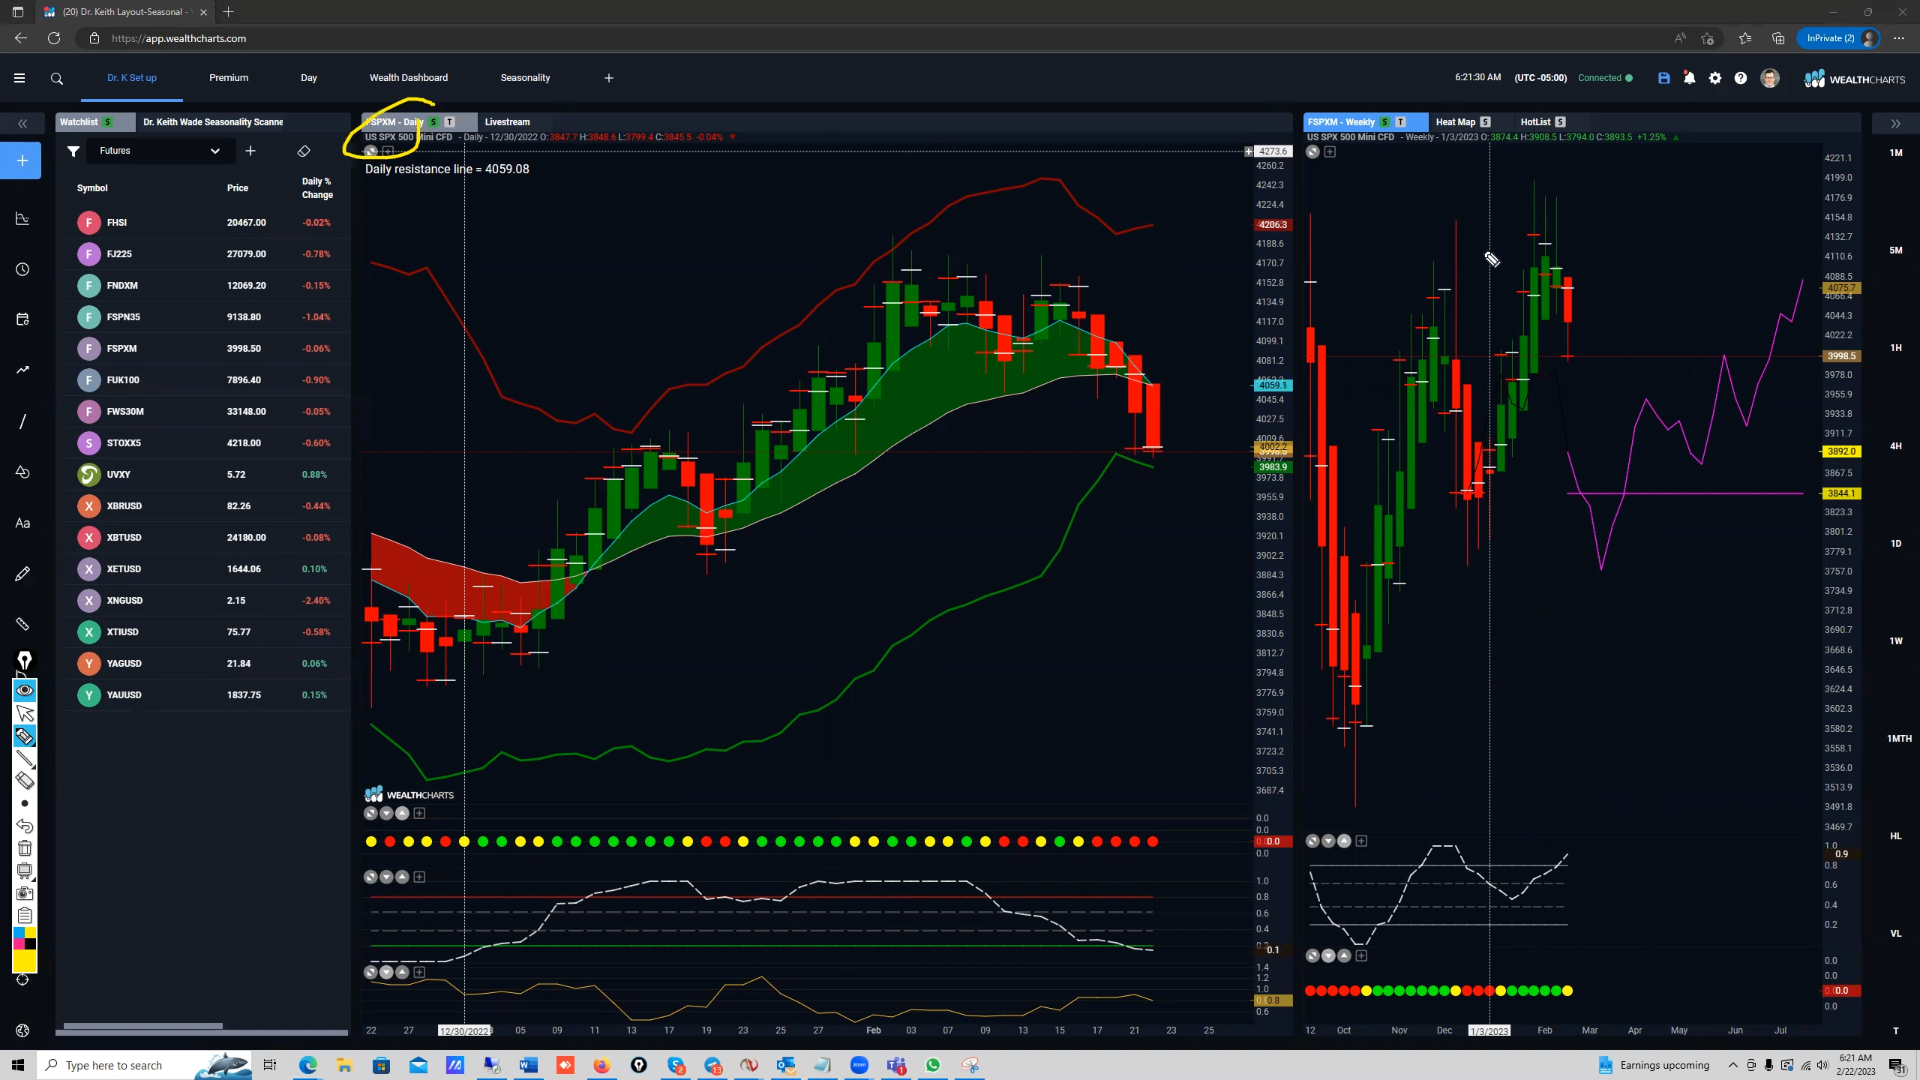Toggle the green S badge on FSPXM Daily tab

(434, 122)
